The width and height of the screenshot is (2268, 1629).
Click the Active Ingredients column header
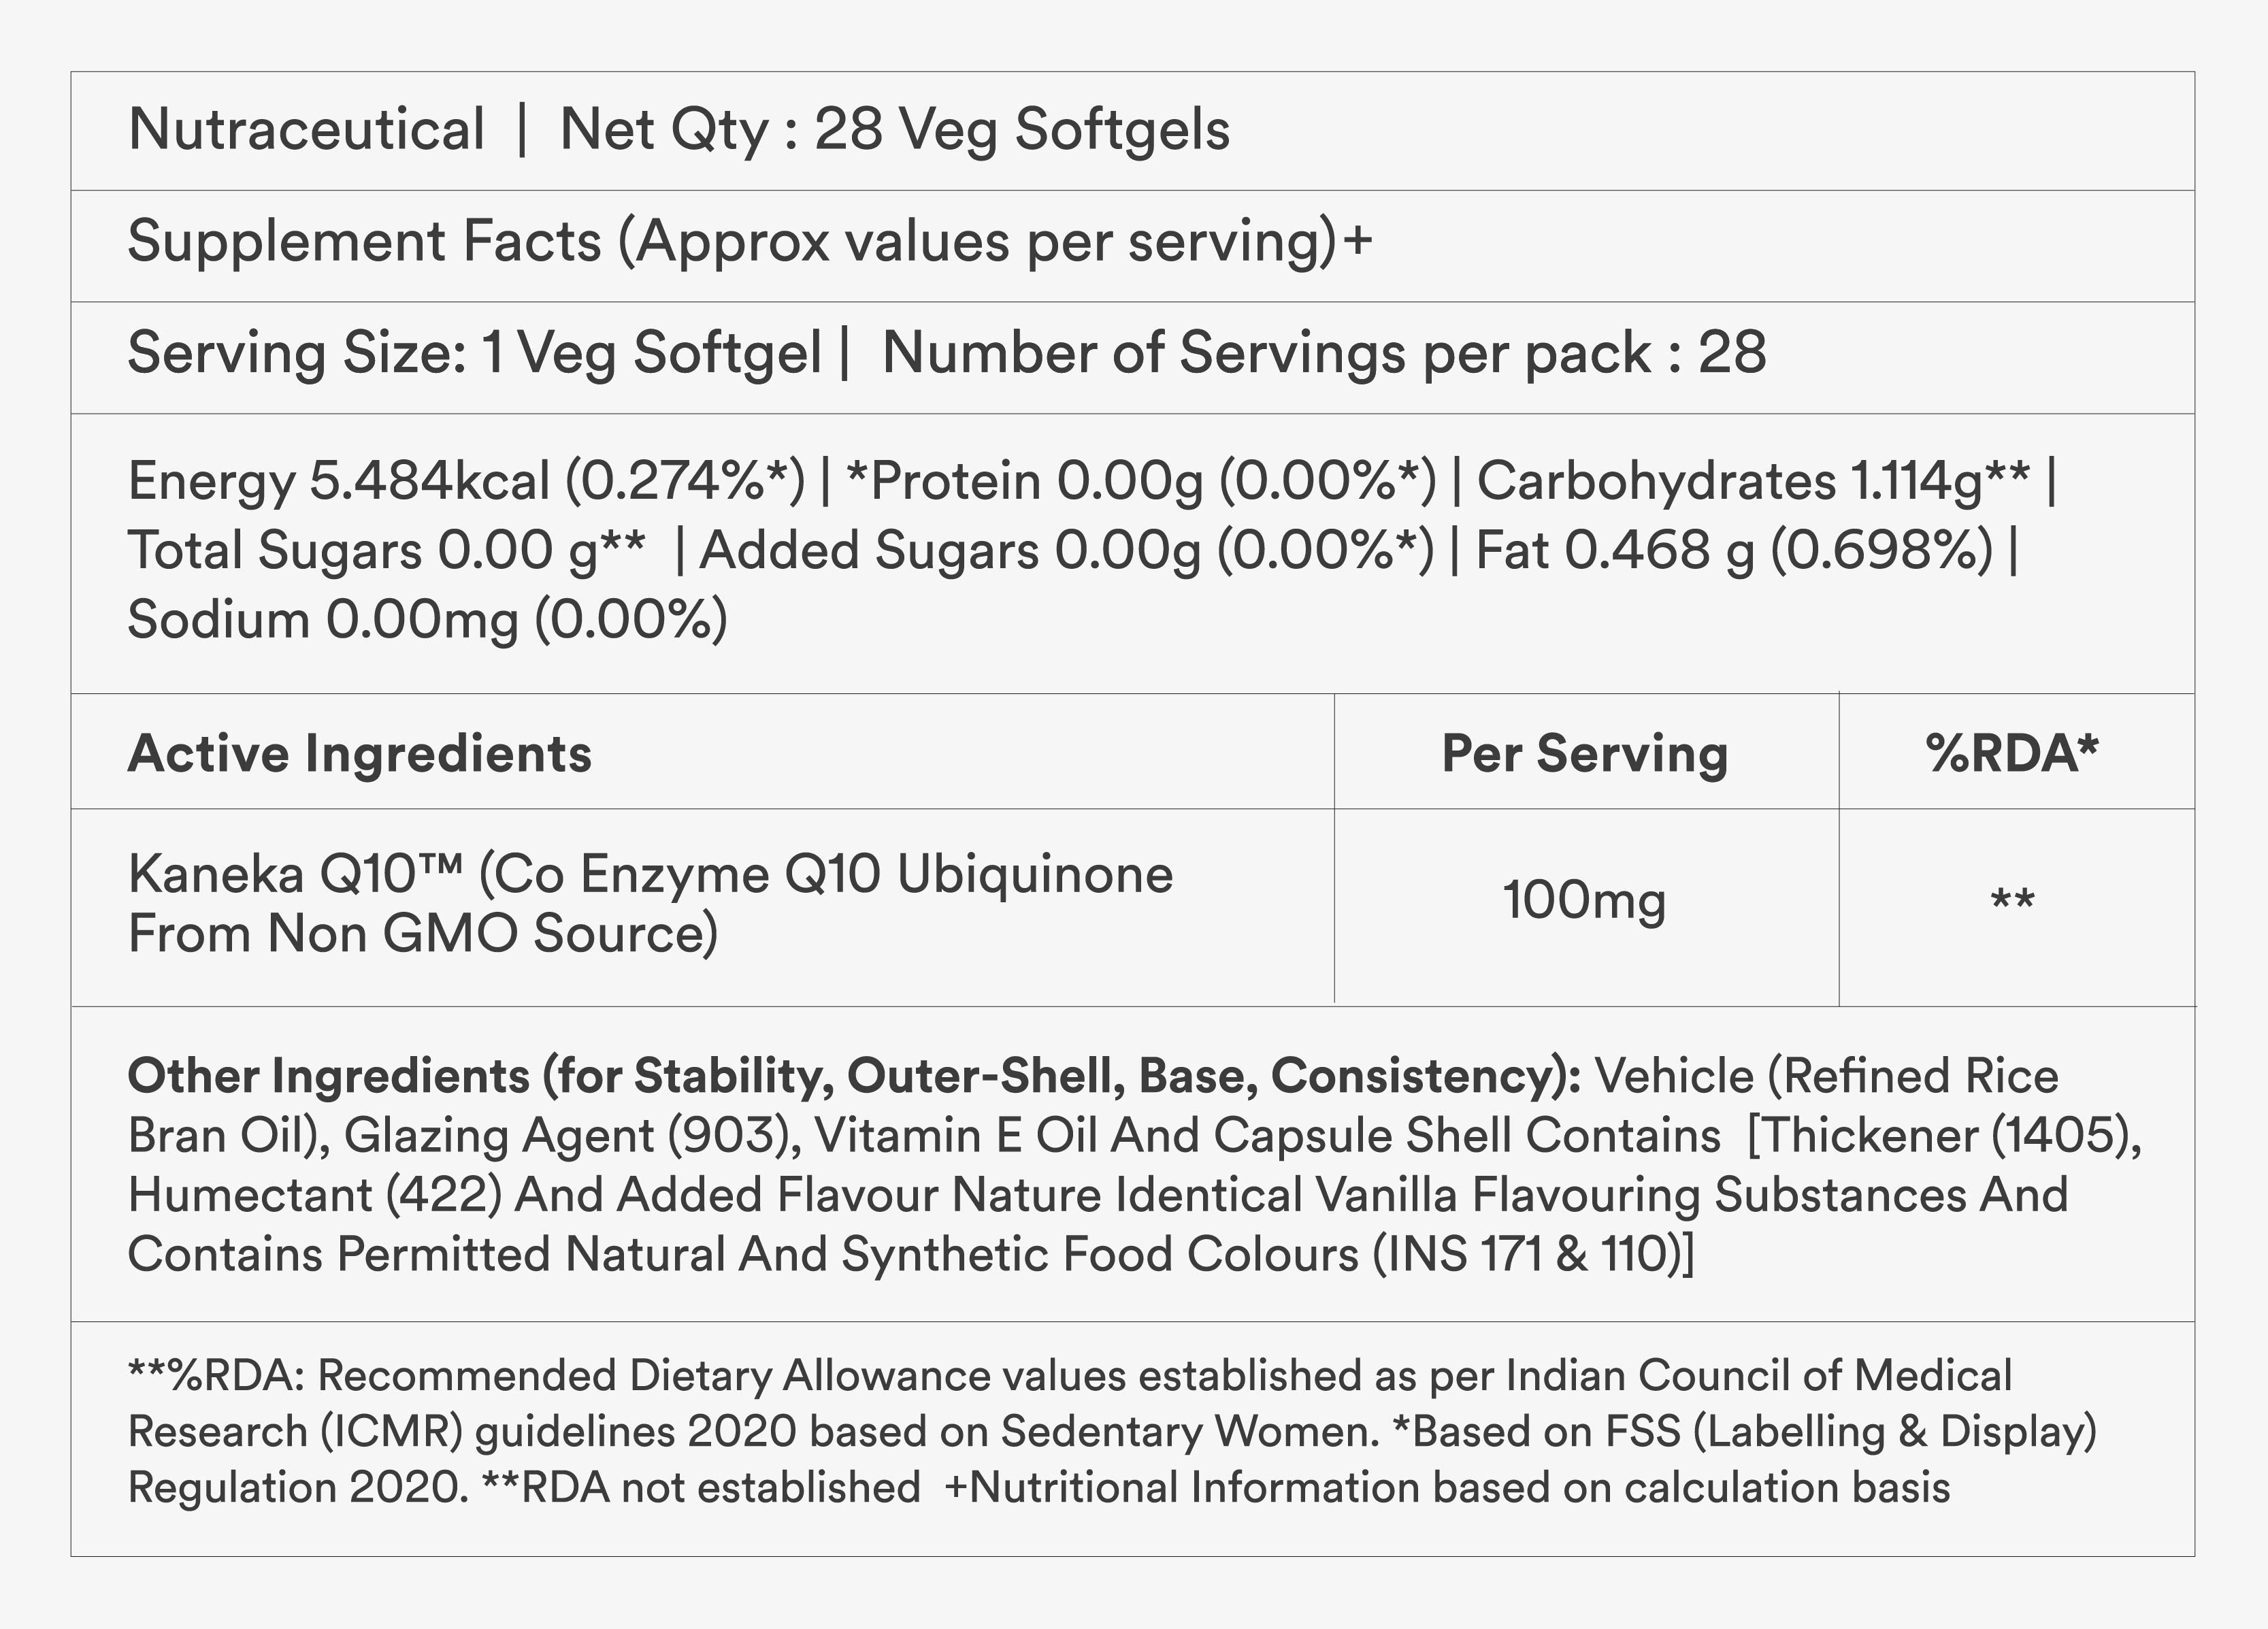(360, 754)
